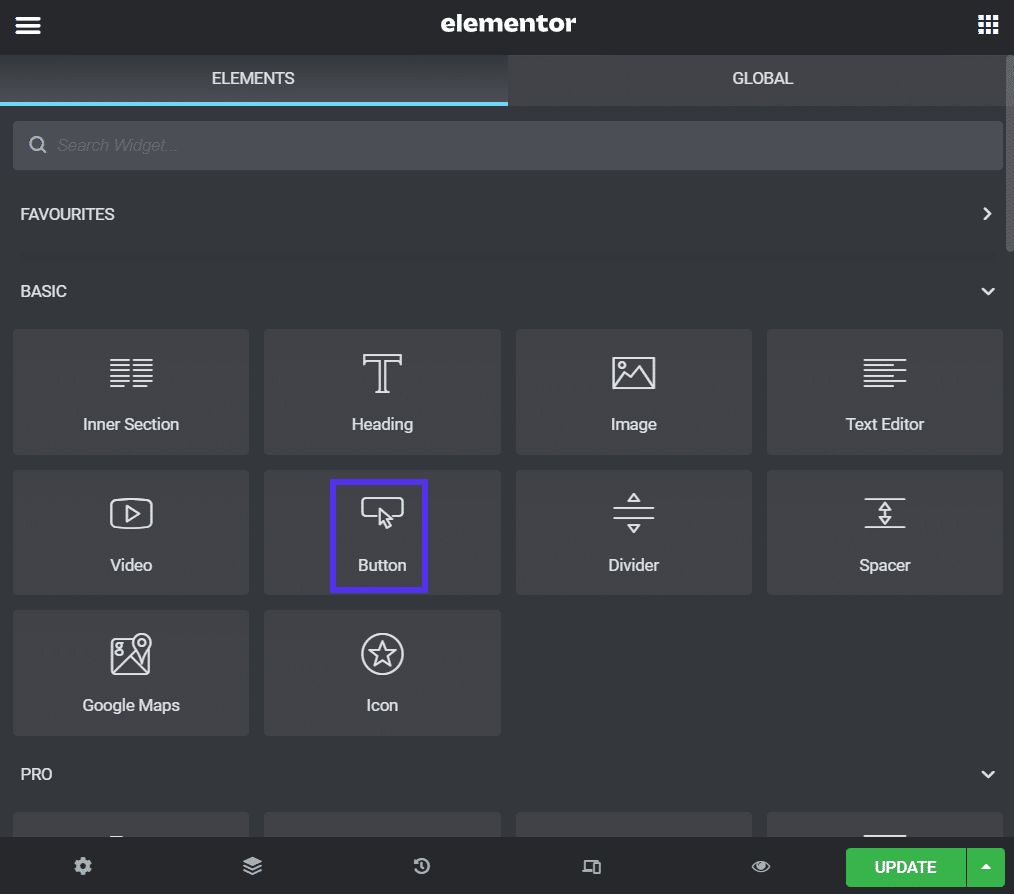This screenshot has height=894, width=1014.
Task: Click the UPDATE button
Action: [x=904, y=867]
